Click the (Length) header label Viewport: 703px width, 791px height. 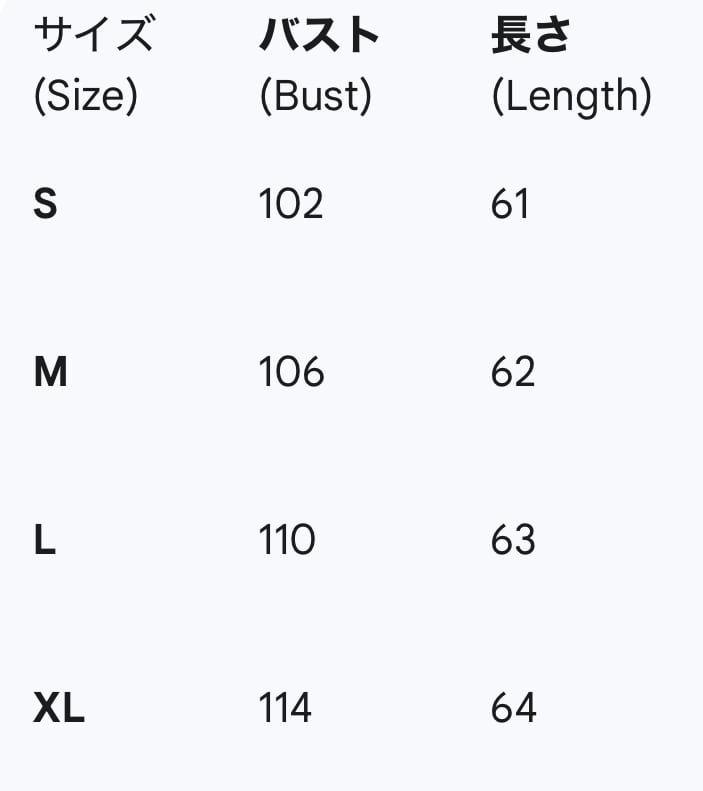[571, 97]
